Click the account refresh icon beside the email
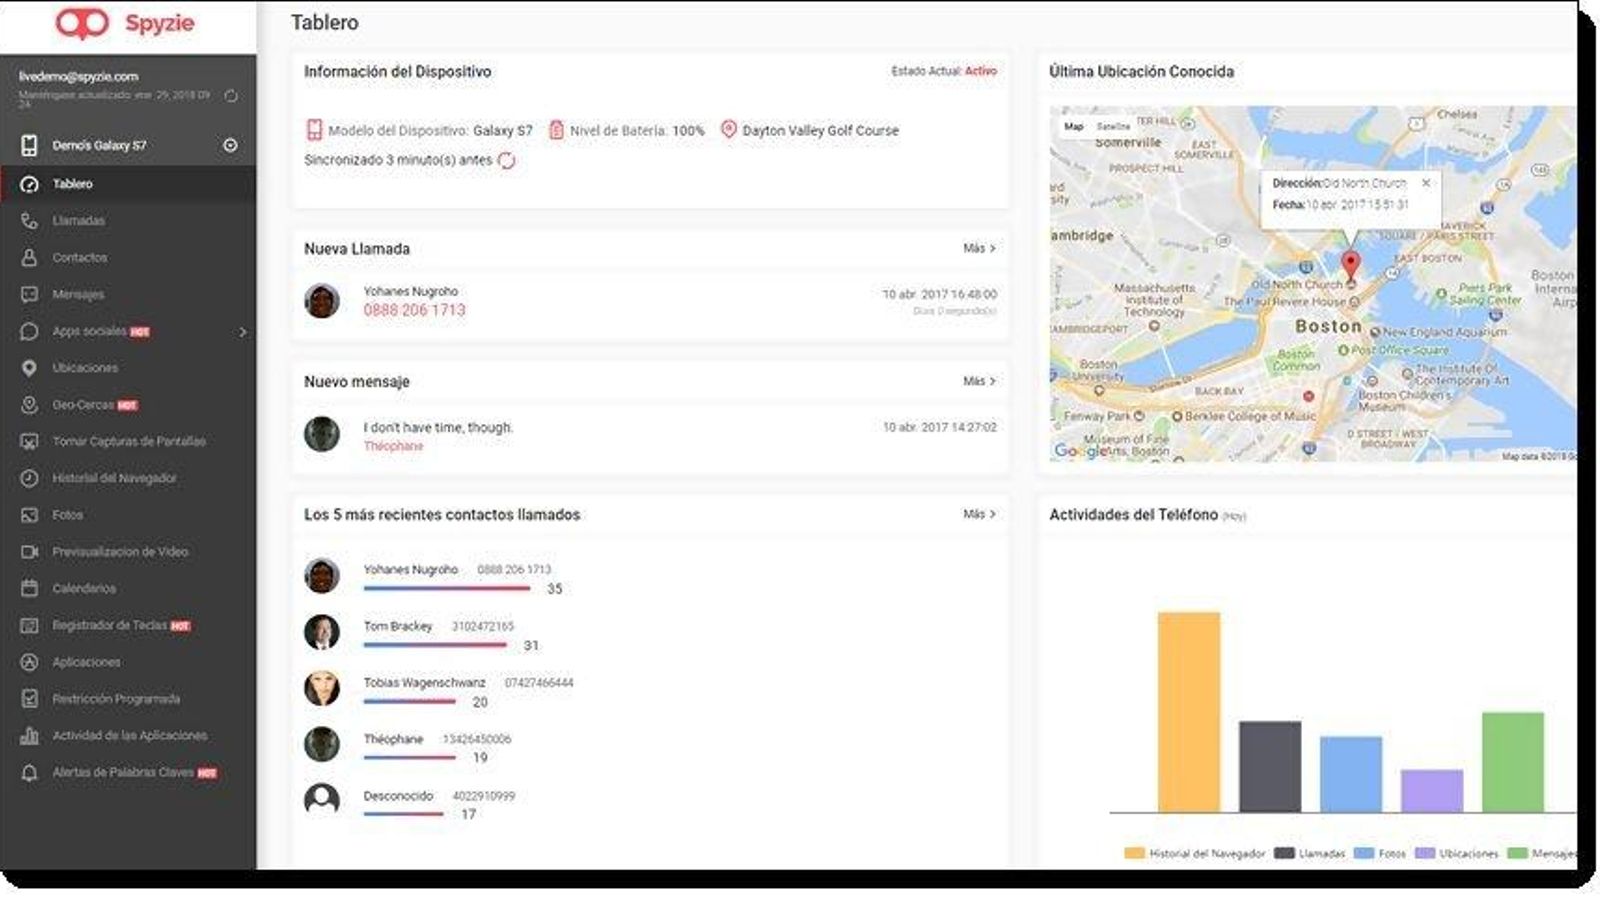The image size is (1600, 900). [231, 96]
